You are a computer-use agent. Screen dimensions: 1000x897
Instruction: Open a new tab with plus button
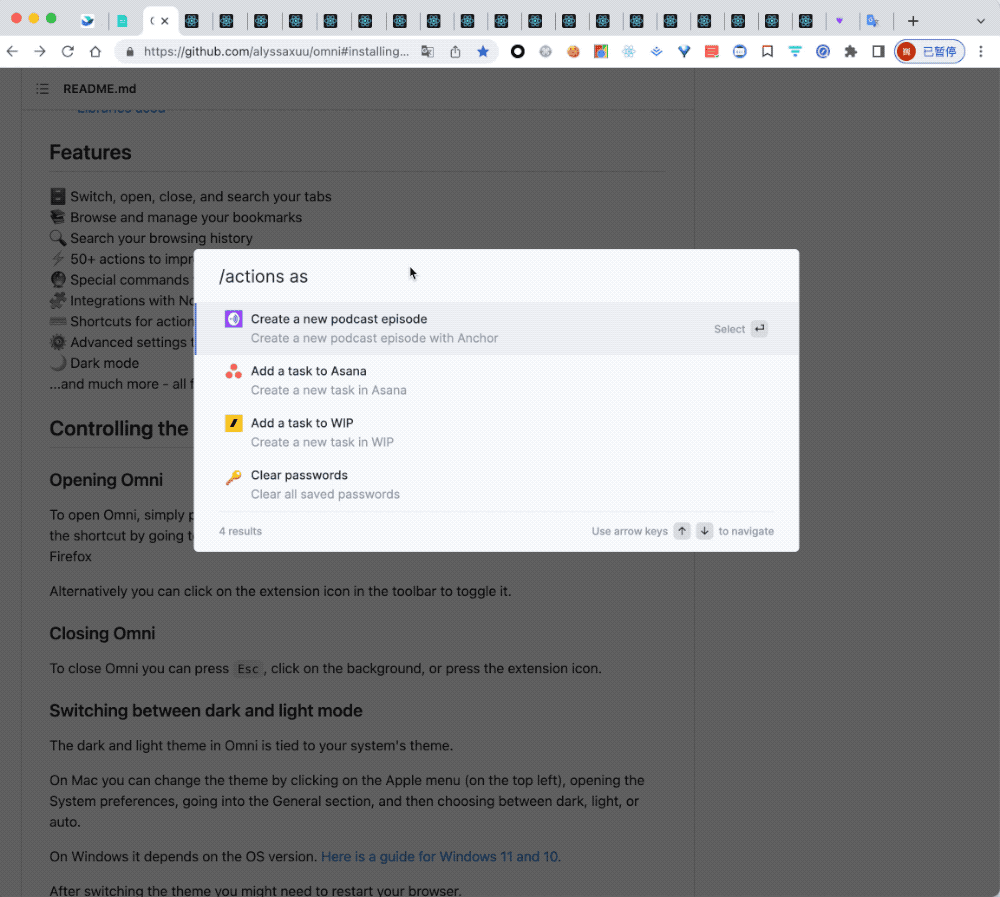912,21
